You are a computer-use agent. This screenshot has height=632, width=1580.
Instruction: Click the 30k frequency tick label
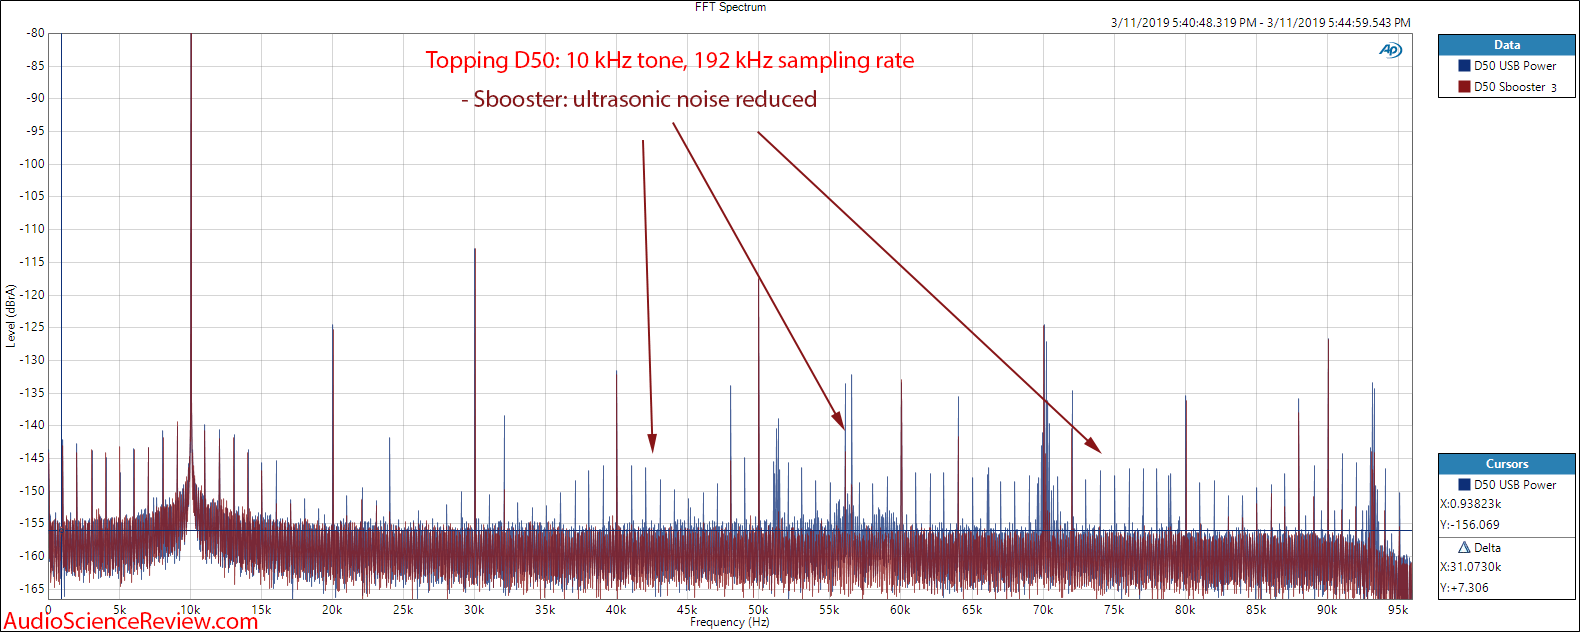474,610
